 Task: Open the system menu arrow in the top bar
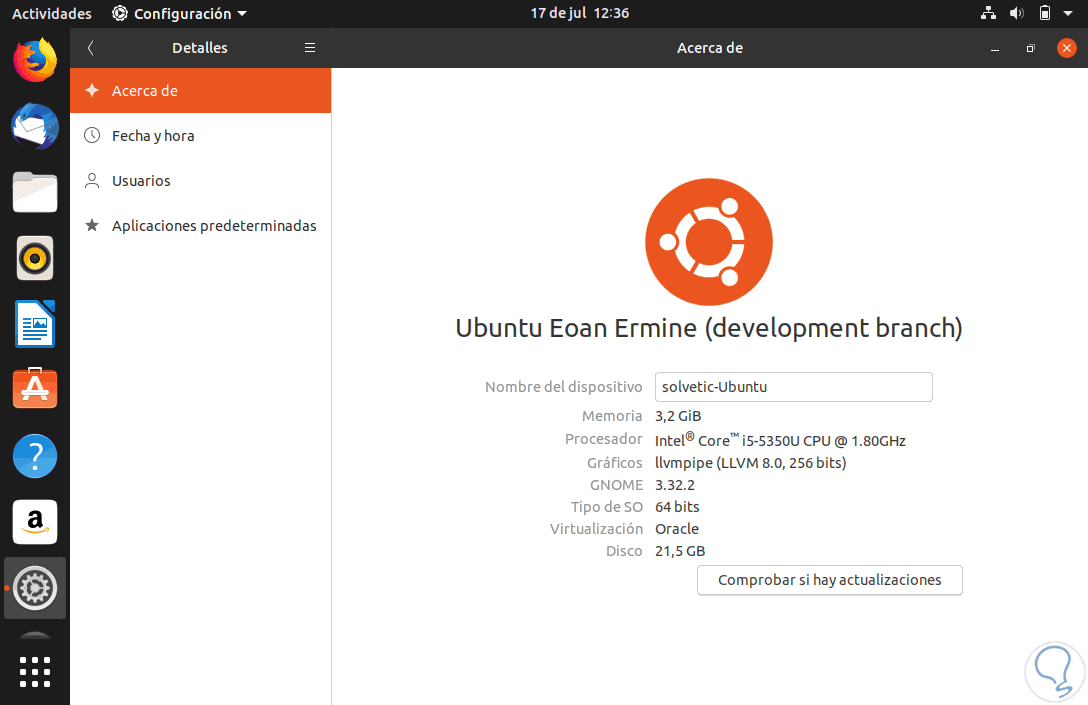1068,13
